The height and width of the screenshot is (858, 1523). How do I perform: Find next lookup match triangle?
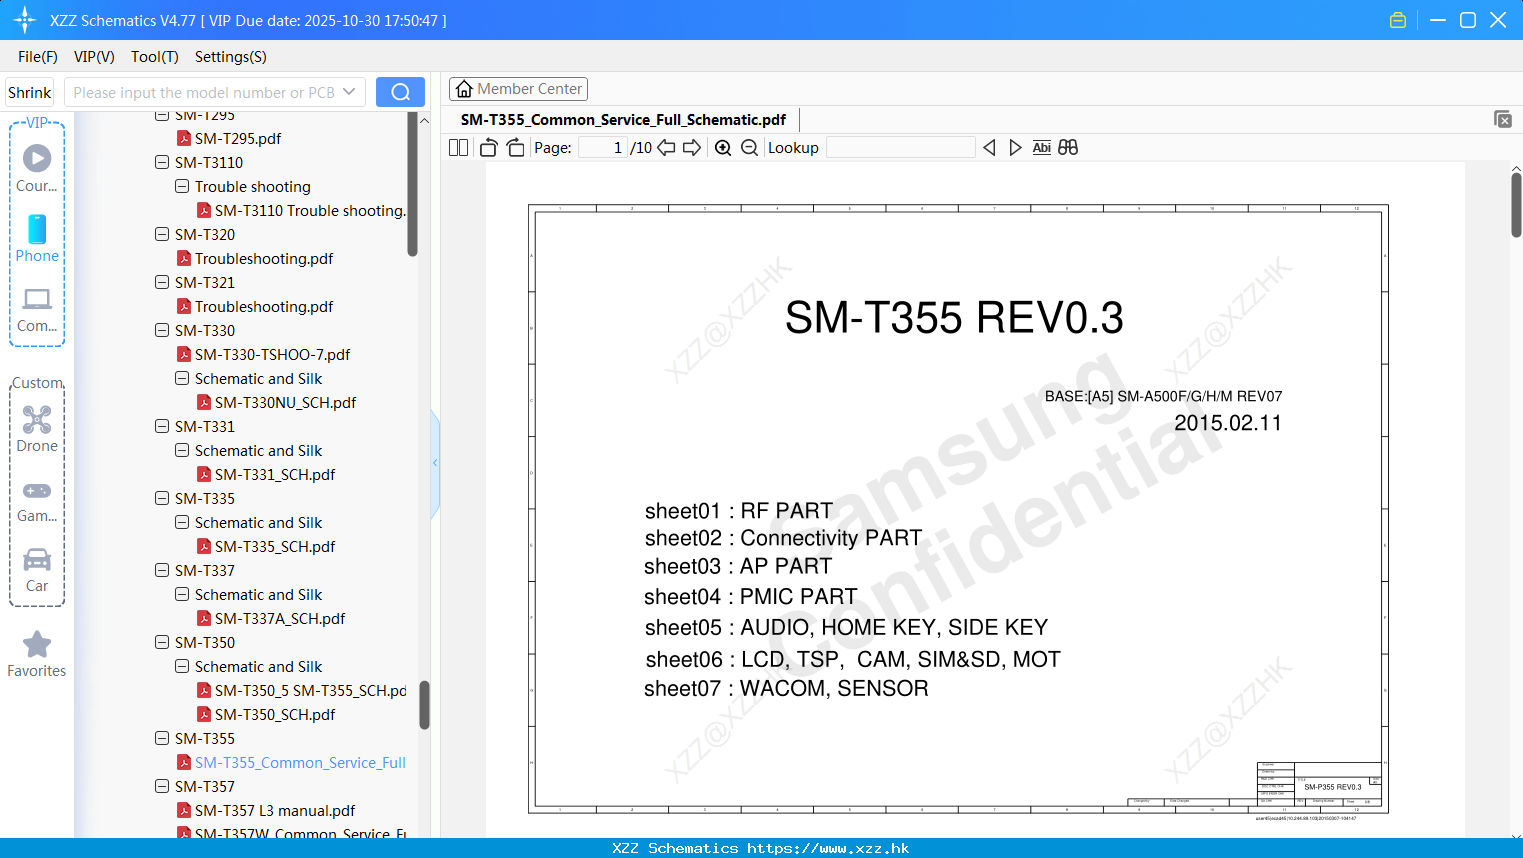[1015, 148]
